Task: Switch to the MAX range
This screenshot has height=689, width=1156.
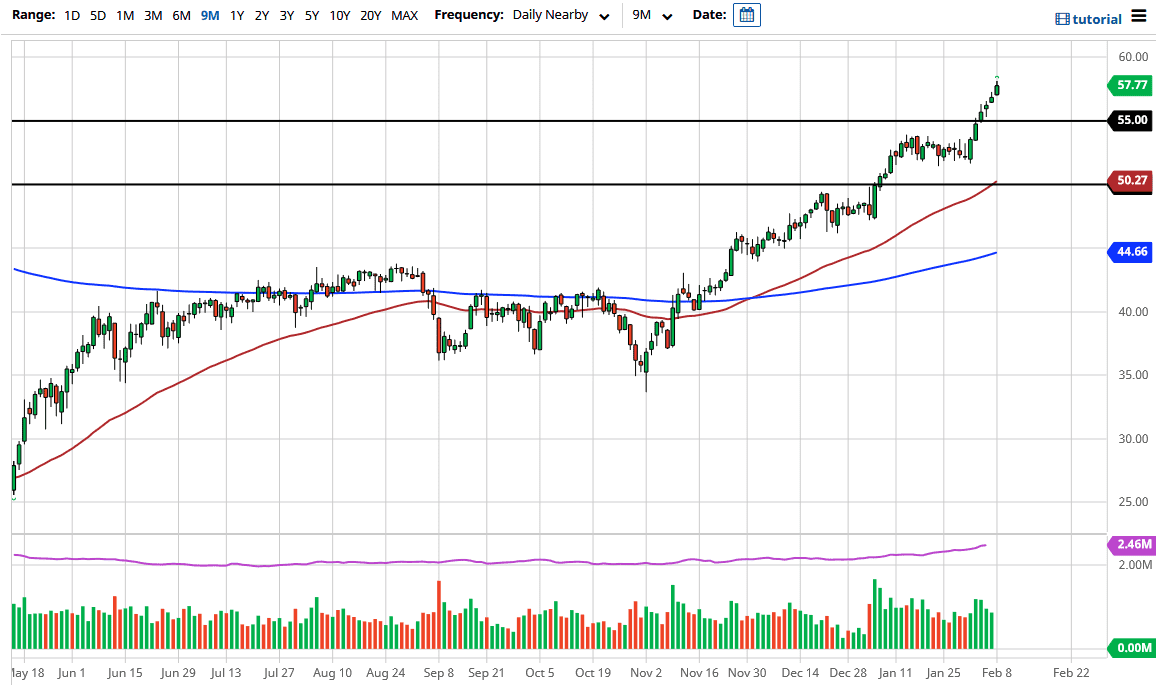Action: [405, 16]
